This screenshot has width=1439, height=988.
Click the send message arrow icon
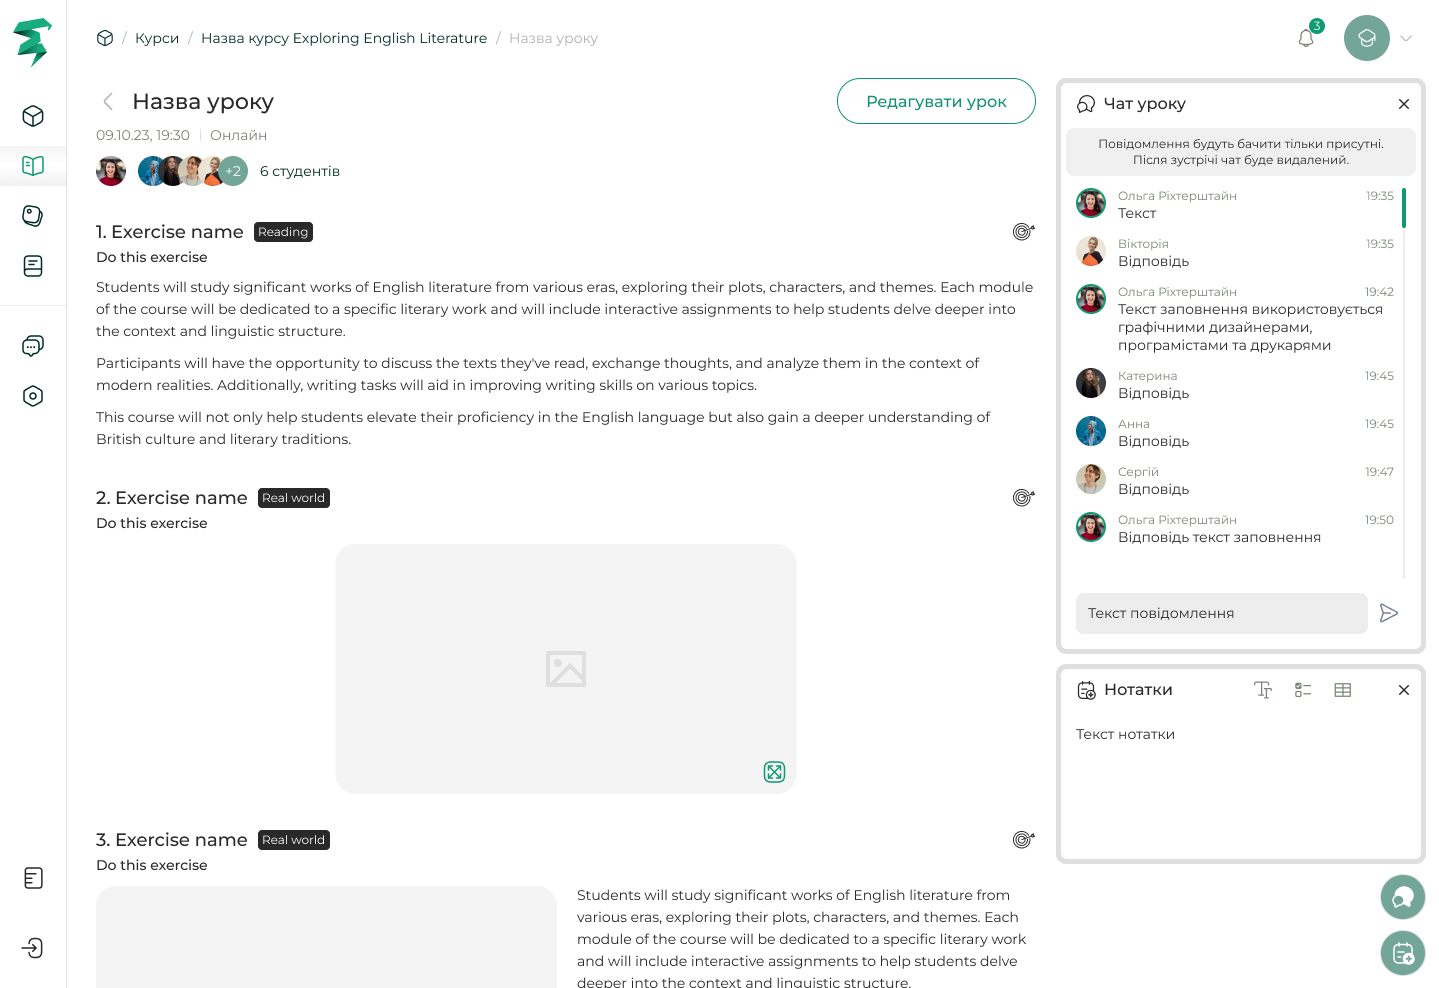tap(1389, 613)
